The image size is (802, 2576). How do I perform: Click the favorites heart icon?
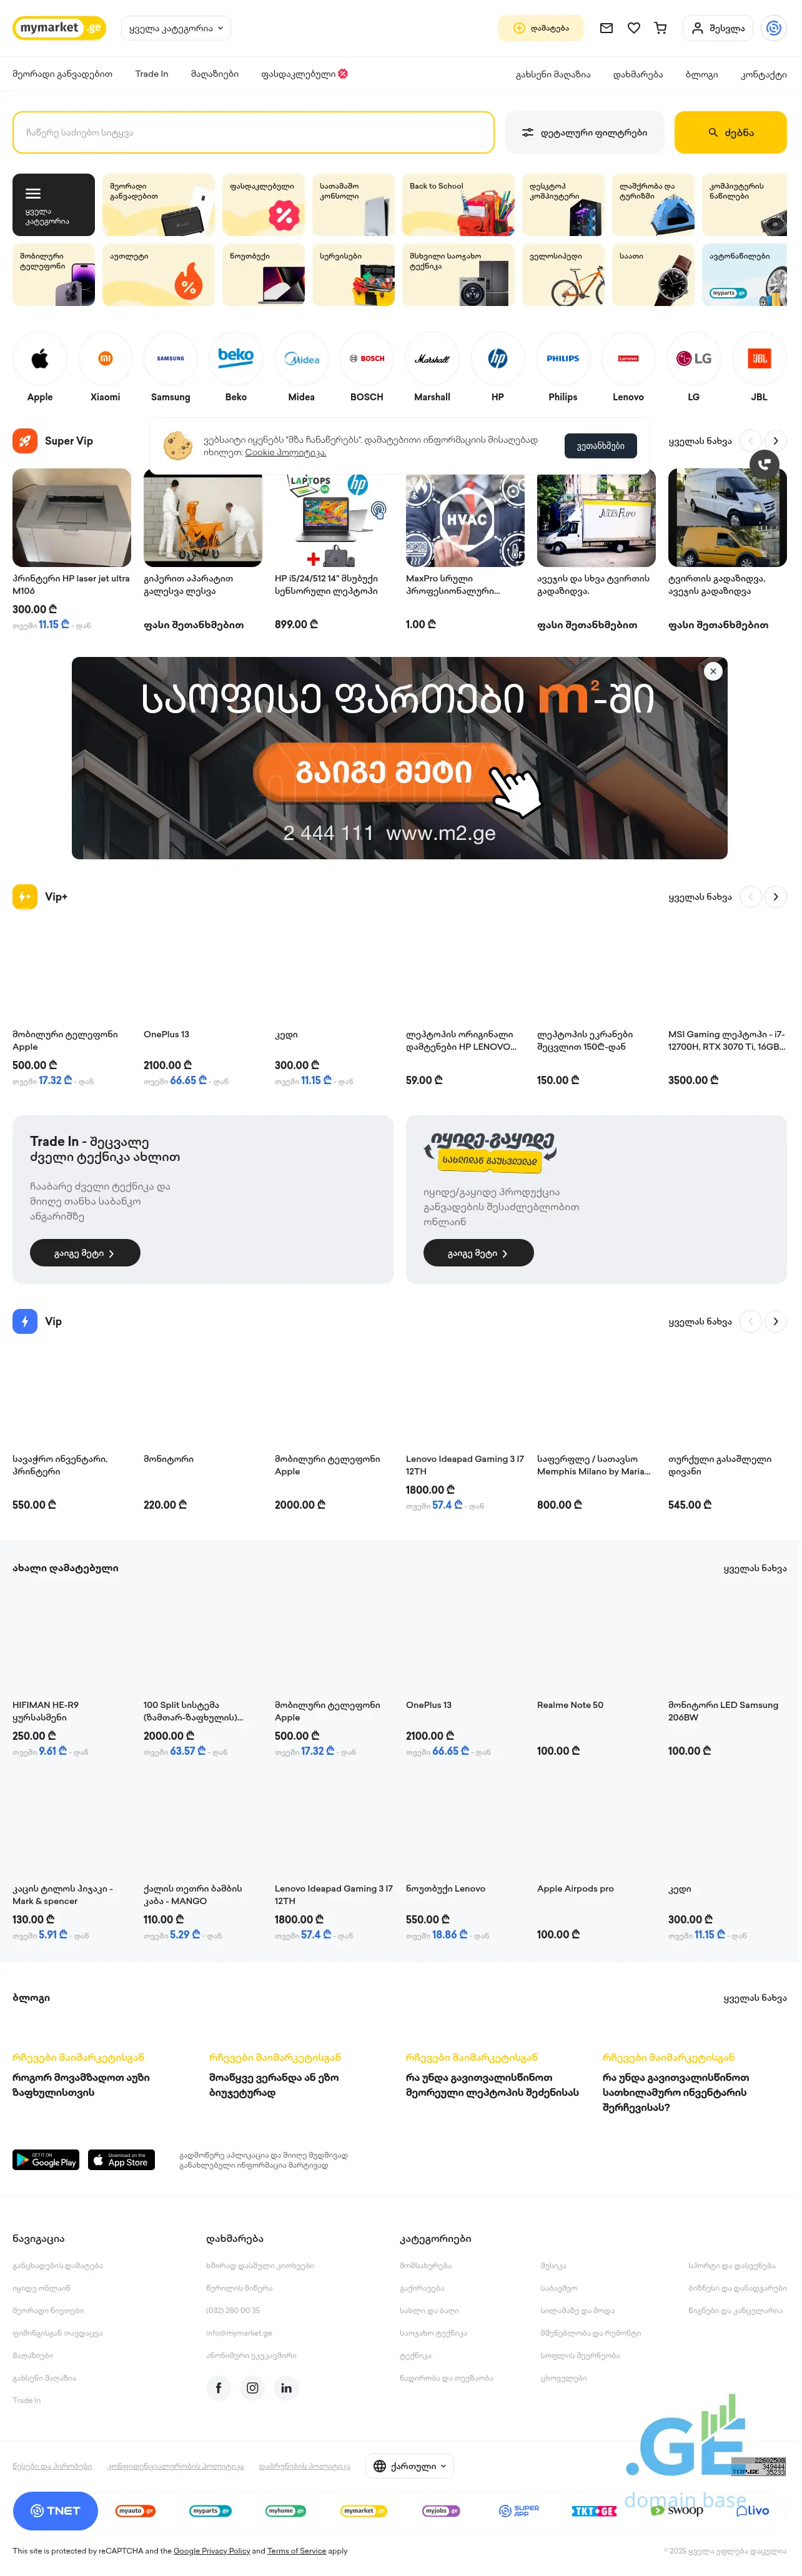[634, 28]
